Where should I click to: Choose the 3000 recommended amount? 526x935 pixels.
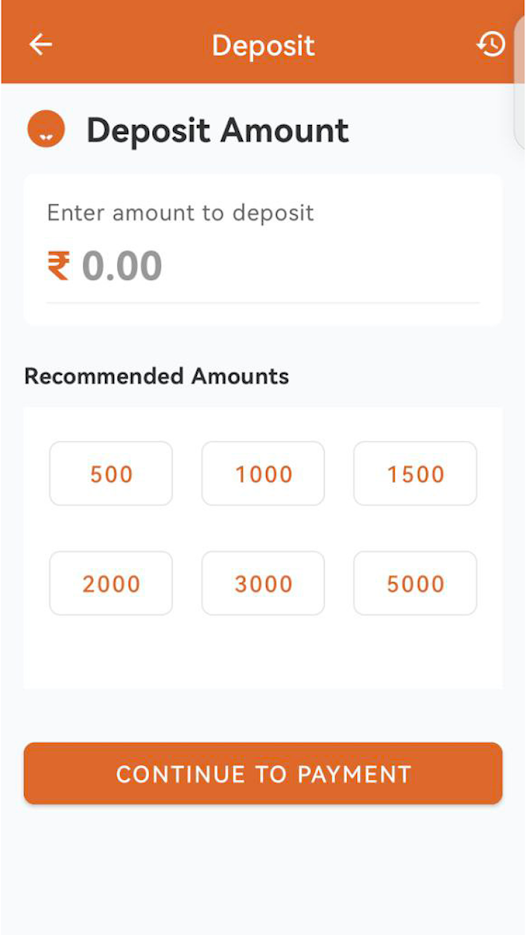263,583
